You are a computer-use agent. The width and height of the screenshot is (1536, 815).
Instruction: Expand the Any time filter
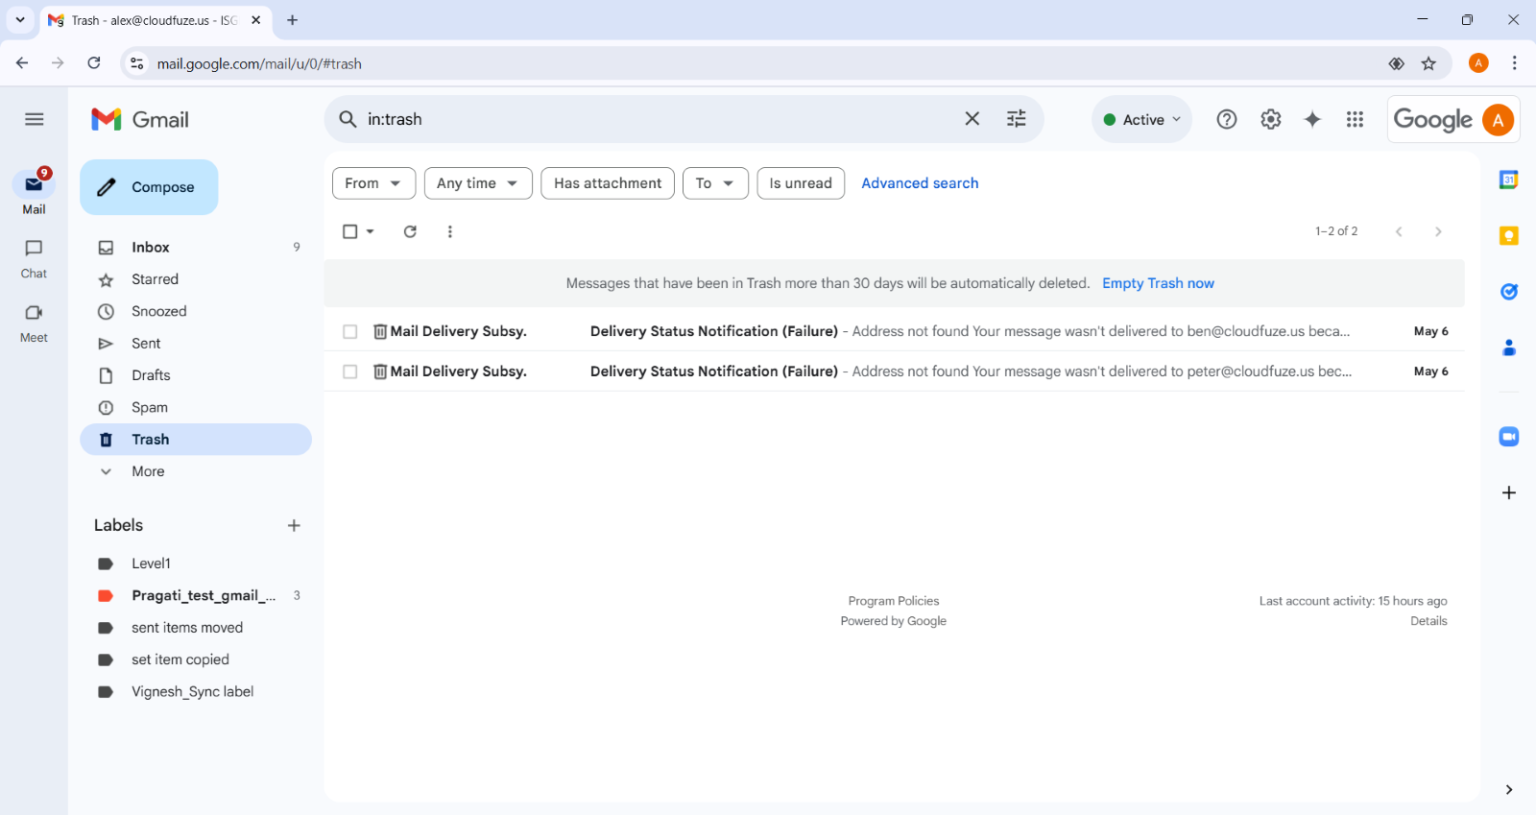477,183
